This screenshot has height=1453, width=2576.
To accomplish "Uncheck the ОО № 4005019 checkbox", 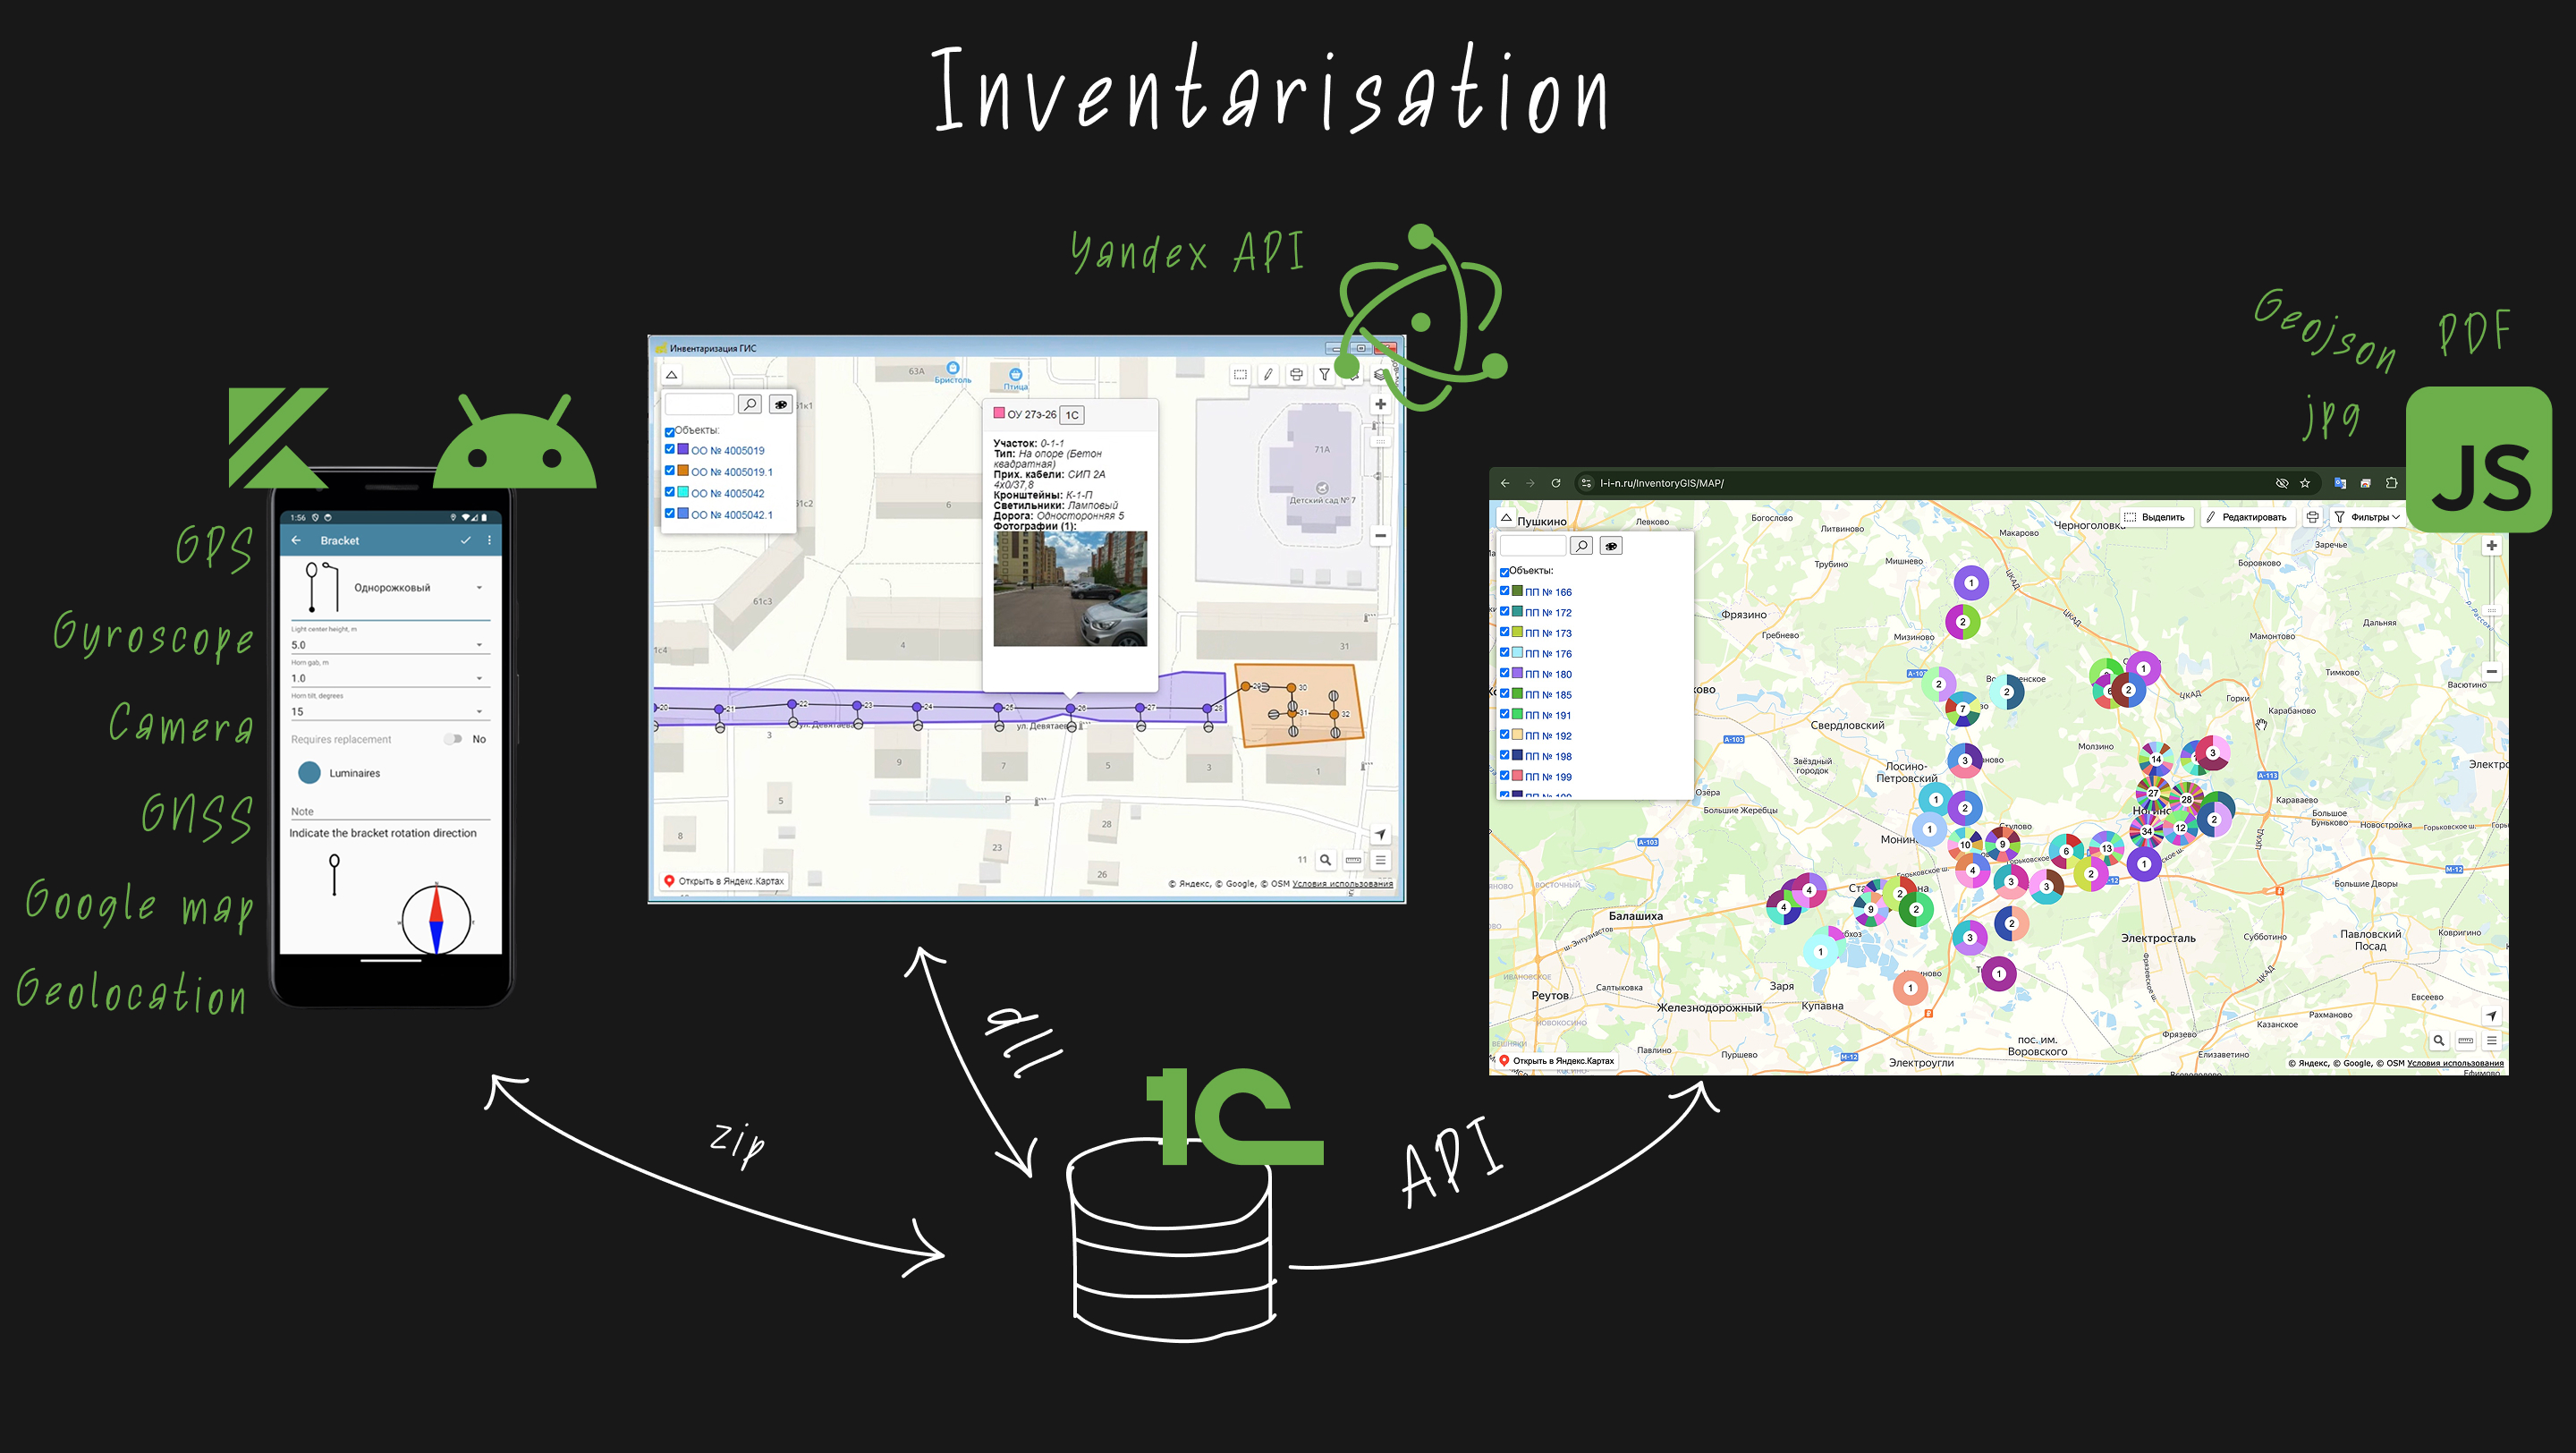I will point(670,449).
